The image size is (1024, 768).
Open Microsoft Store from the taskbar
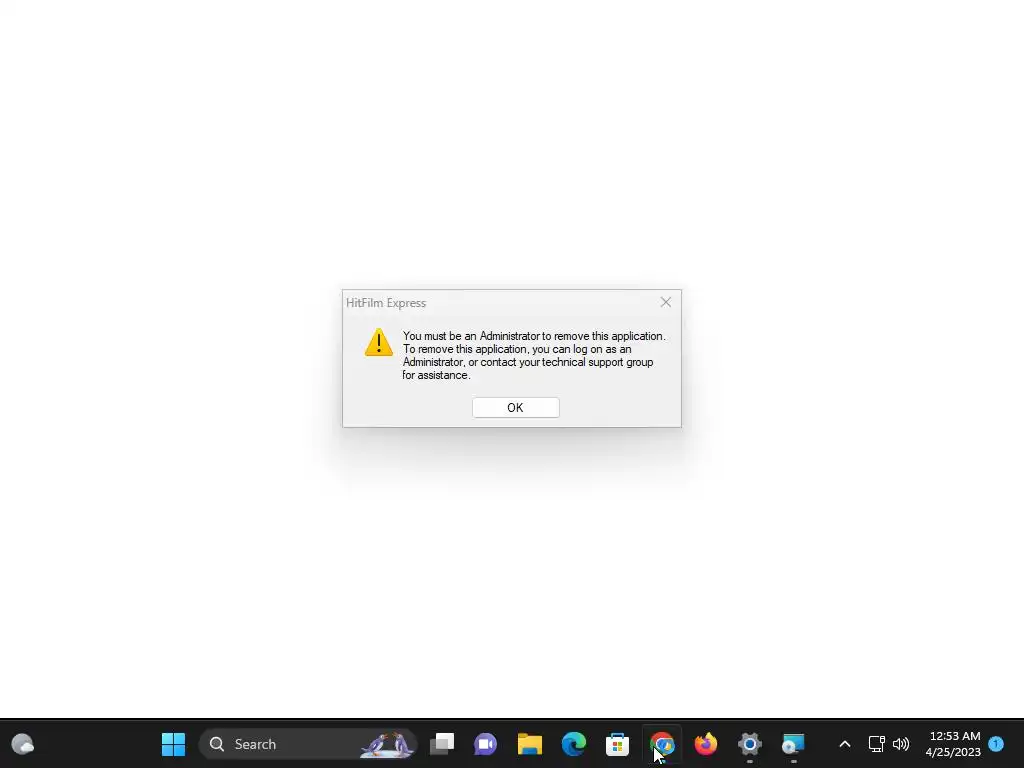[617, 744]
